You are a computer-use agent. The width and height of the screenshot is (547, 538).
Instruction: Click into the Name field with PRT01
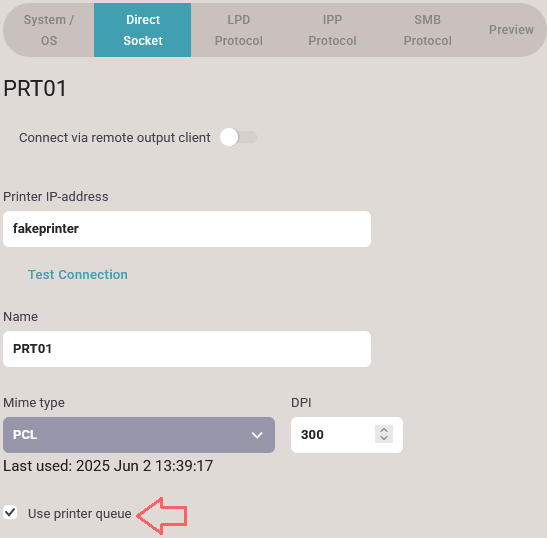click(187, 349)
